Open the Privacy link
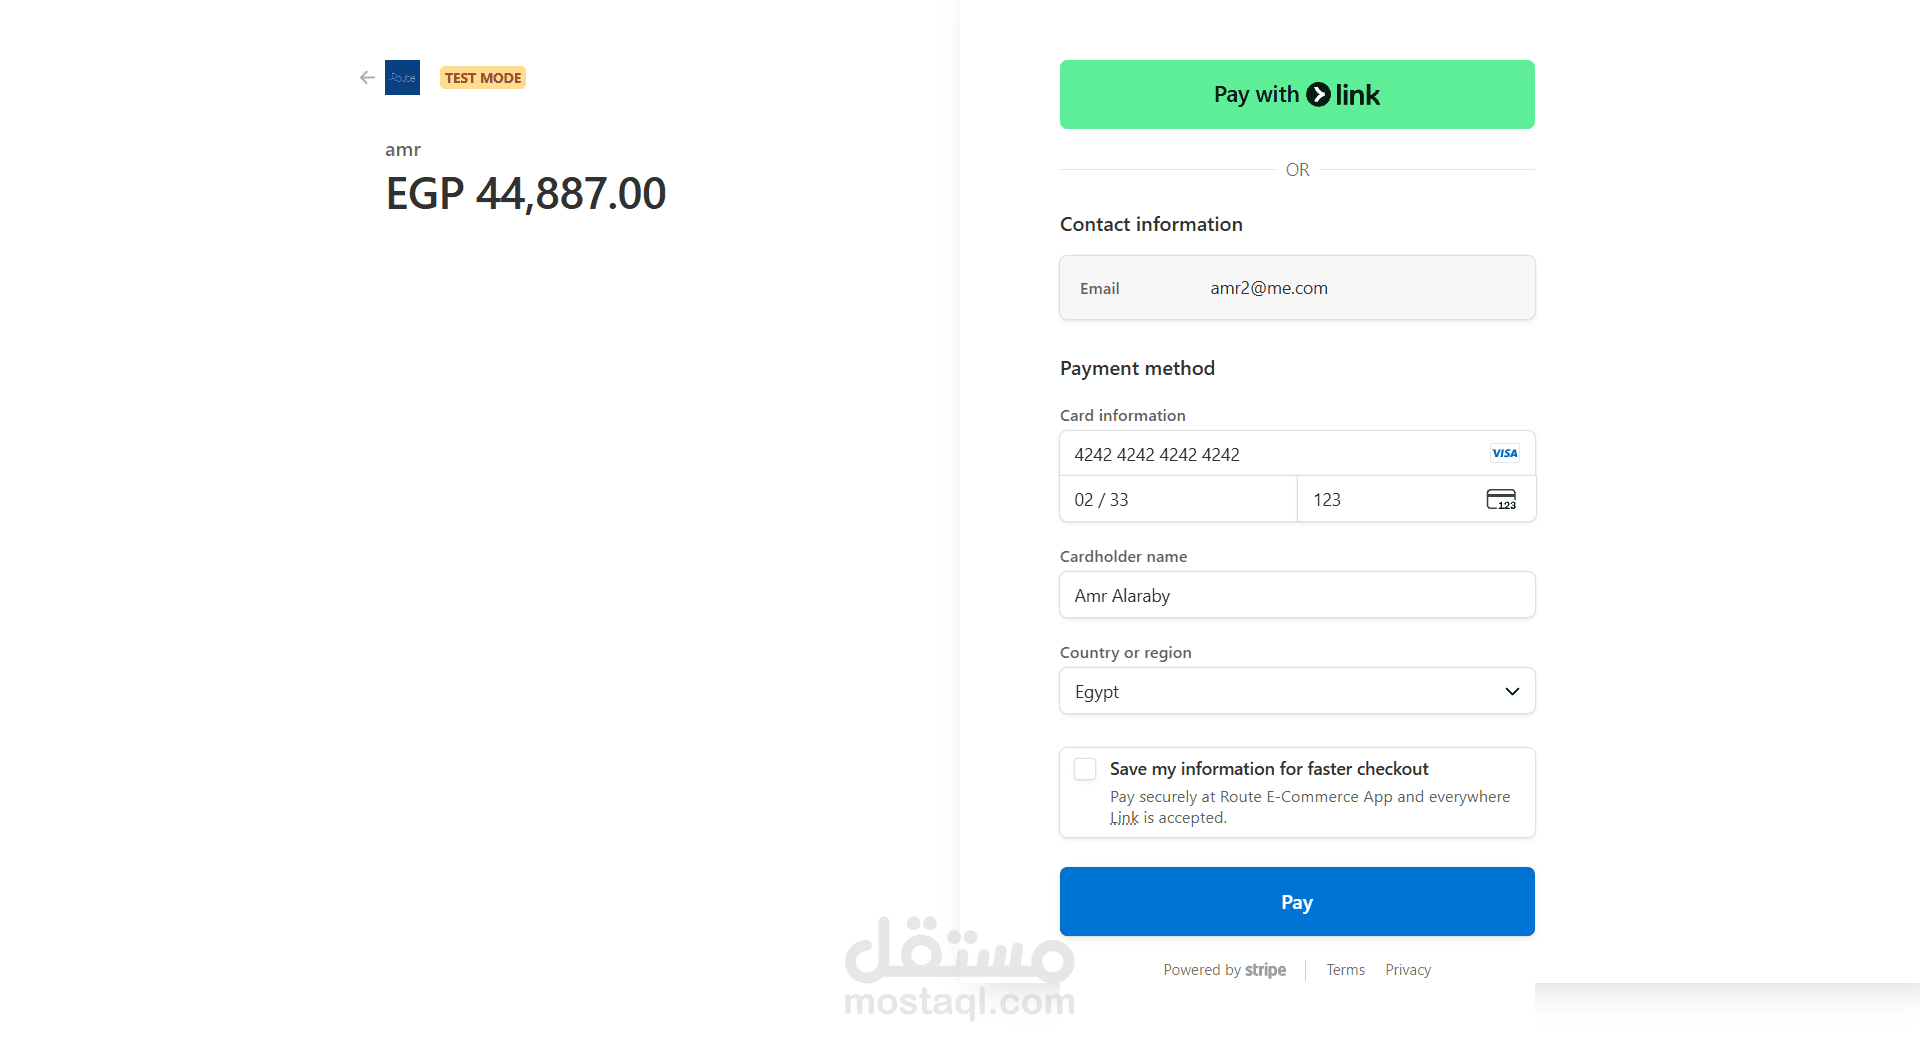The image size is (1920, 1043). [1407, 970]
